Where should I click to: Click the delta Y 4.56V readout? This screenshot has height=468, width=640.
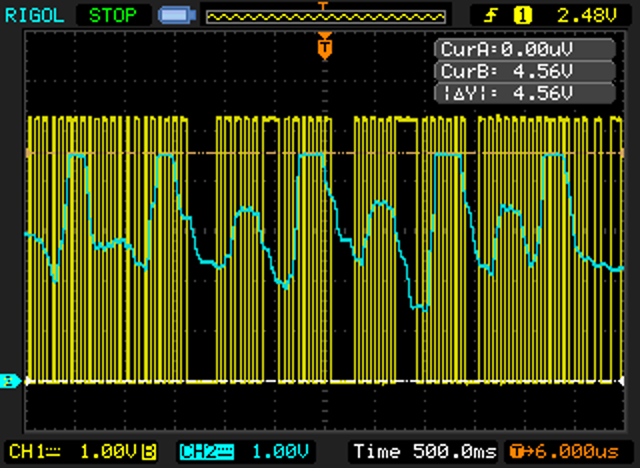tap(525, 93)
